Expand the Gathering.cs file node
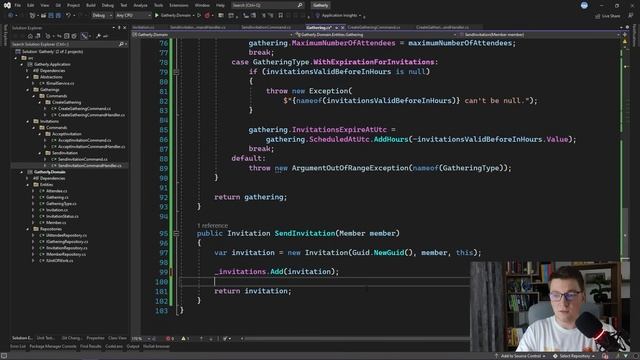 pos(33,197)
